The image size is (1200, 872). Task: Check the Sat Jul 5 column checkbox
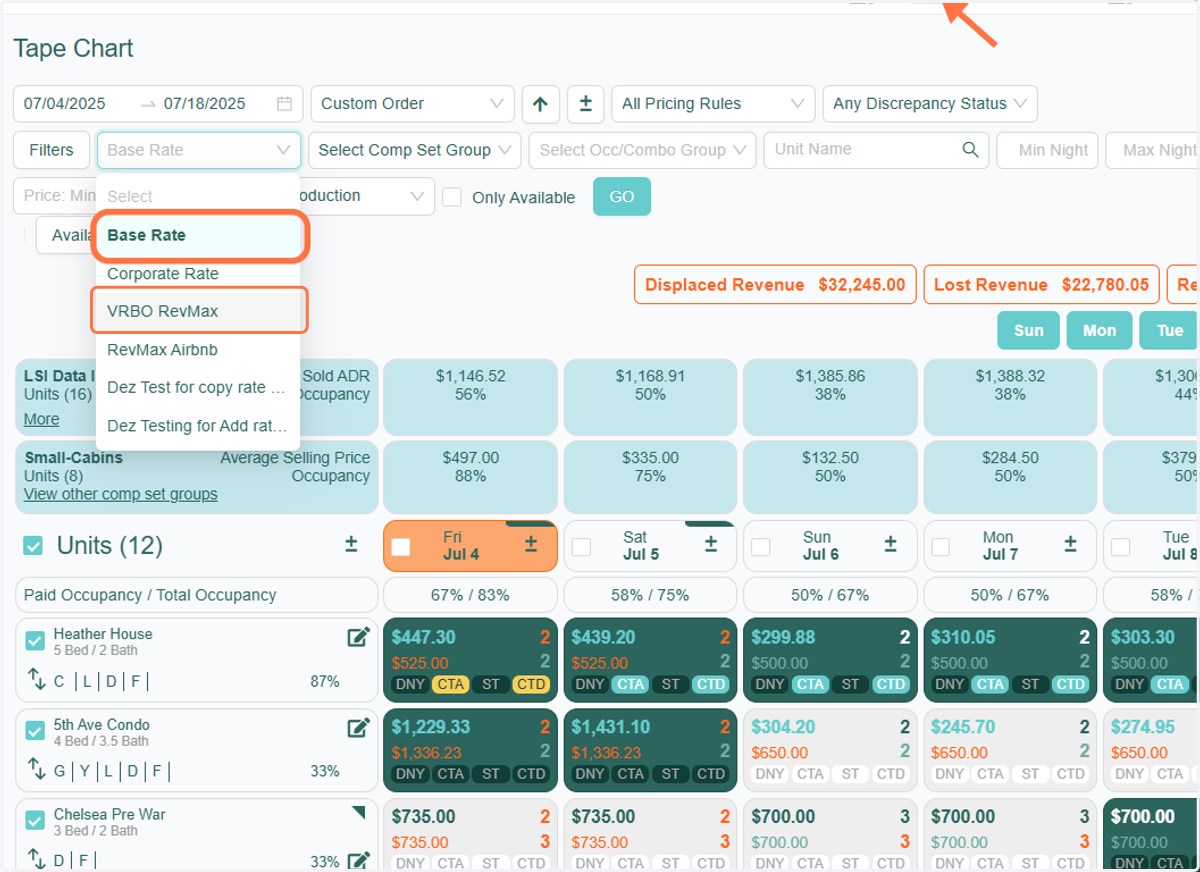[x=581, y=547]
